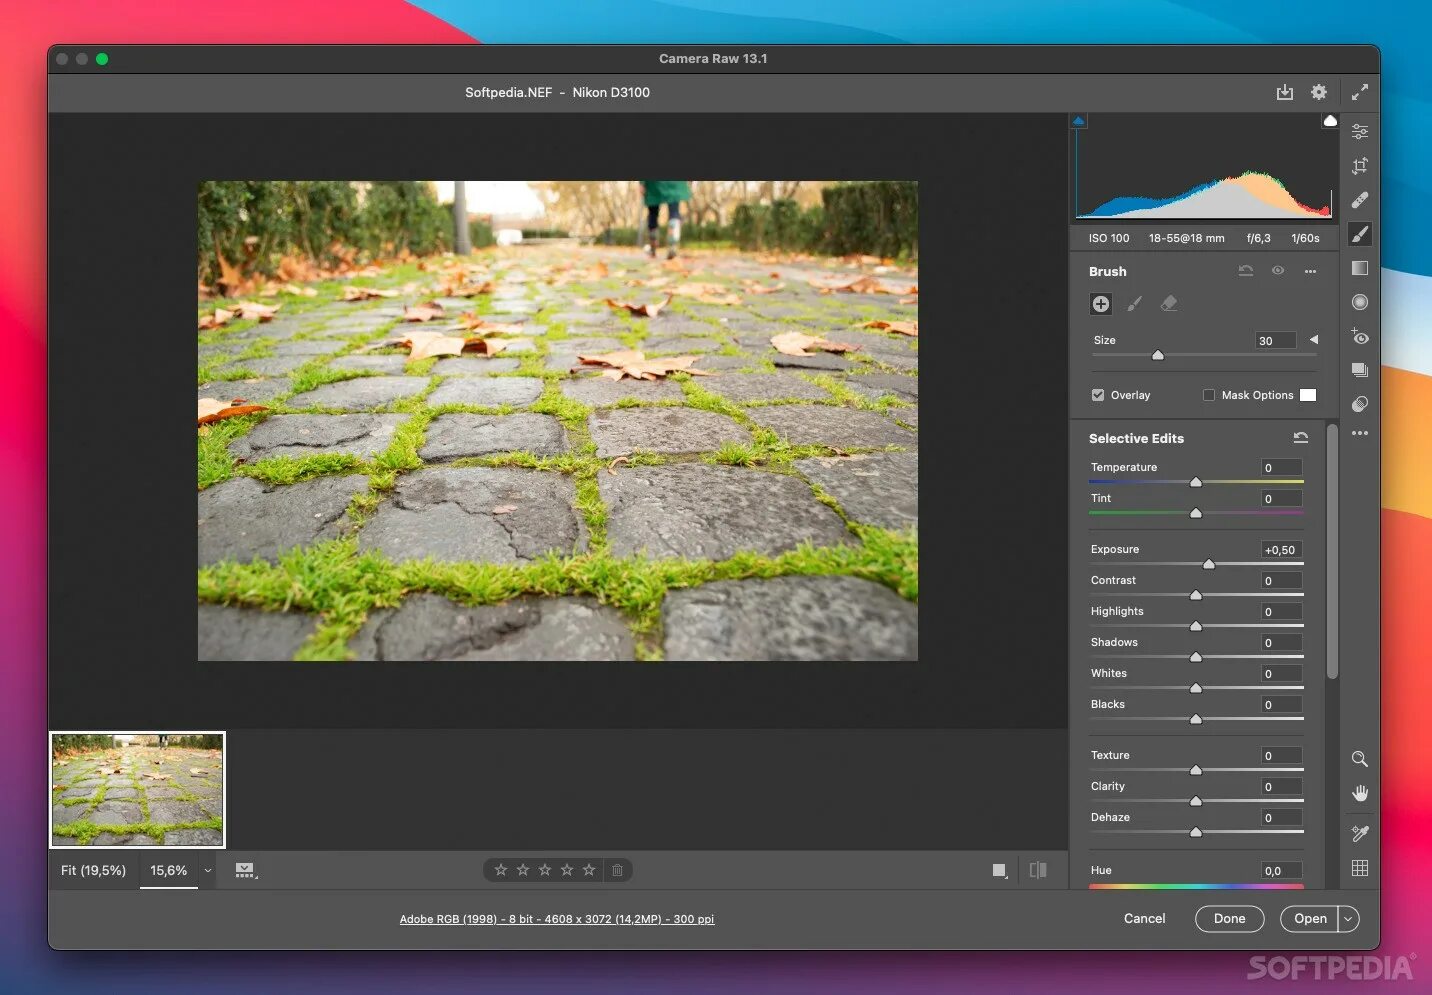Expand the brush Size disclosure triangle
Viewport: 1432px width, 995px height.
pyautogui.click(x=1314, y=340)
